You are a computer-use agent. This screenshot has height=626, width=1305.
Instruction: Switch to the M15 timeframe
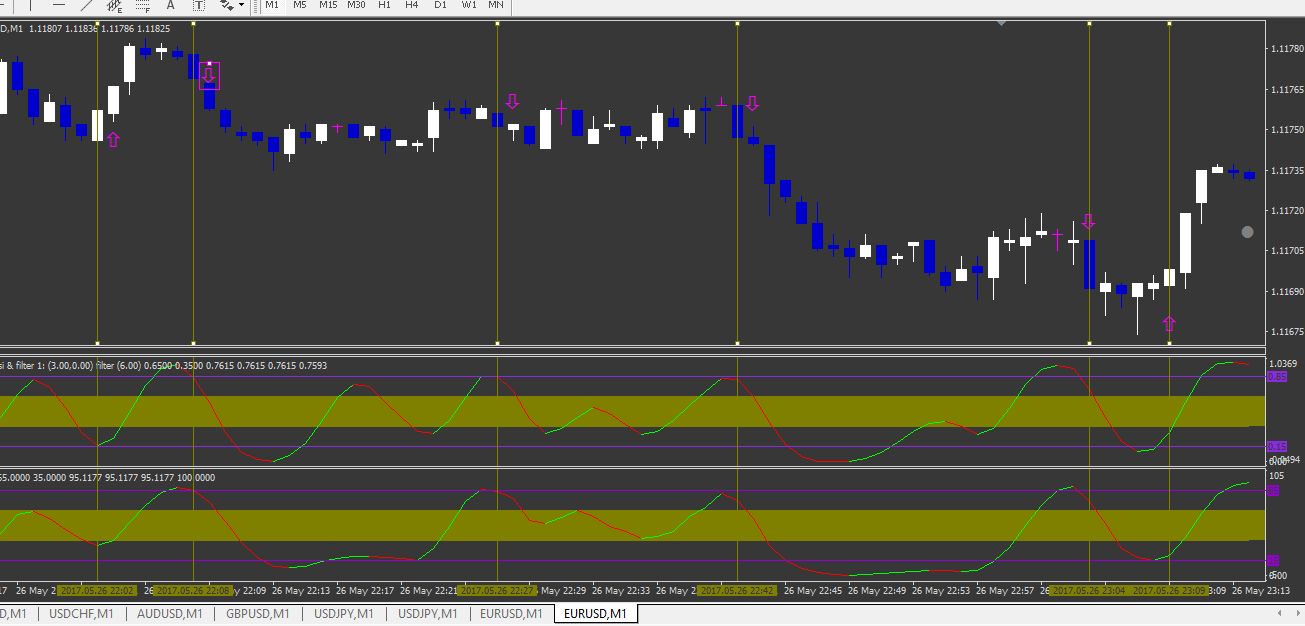328,5
